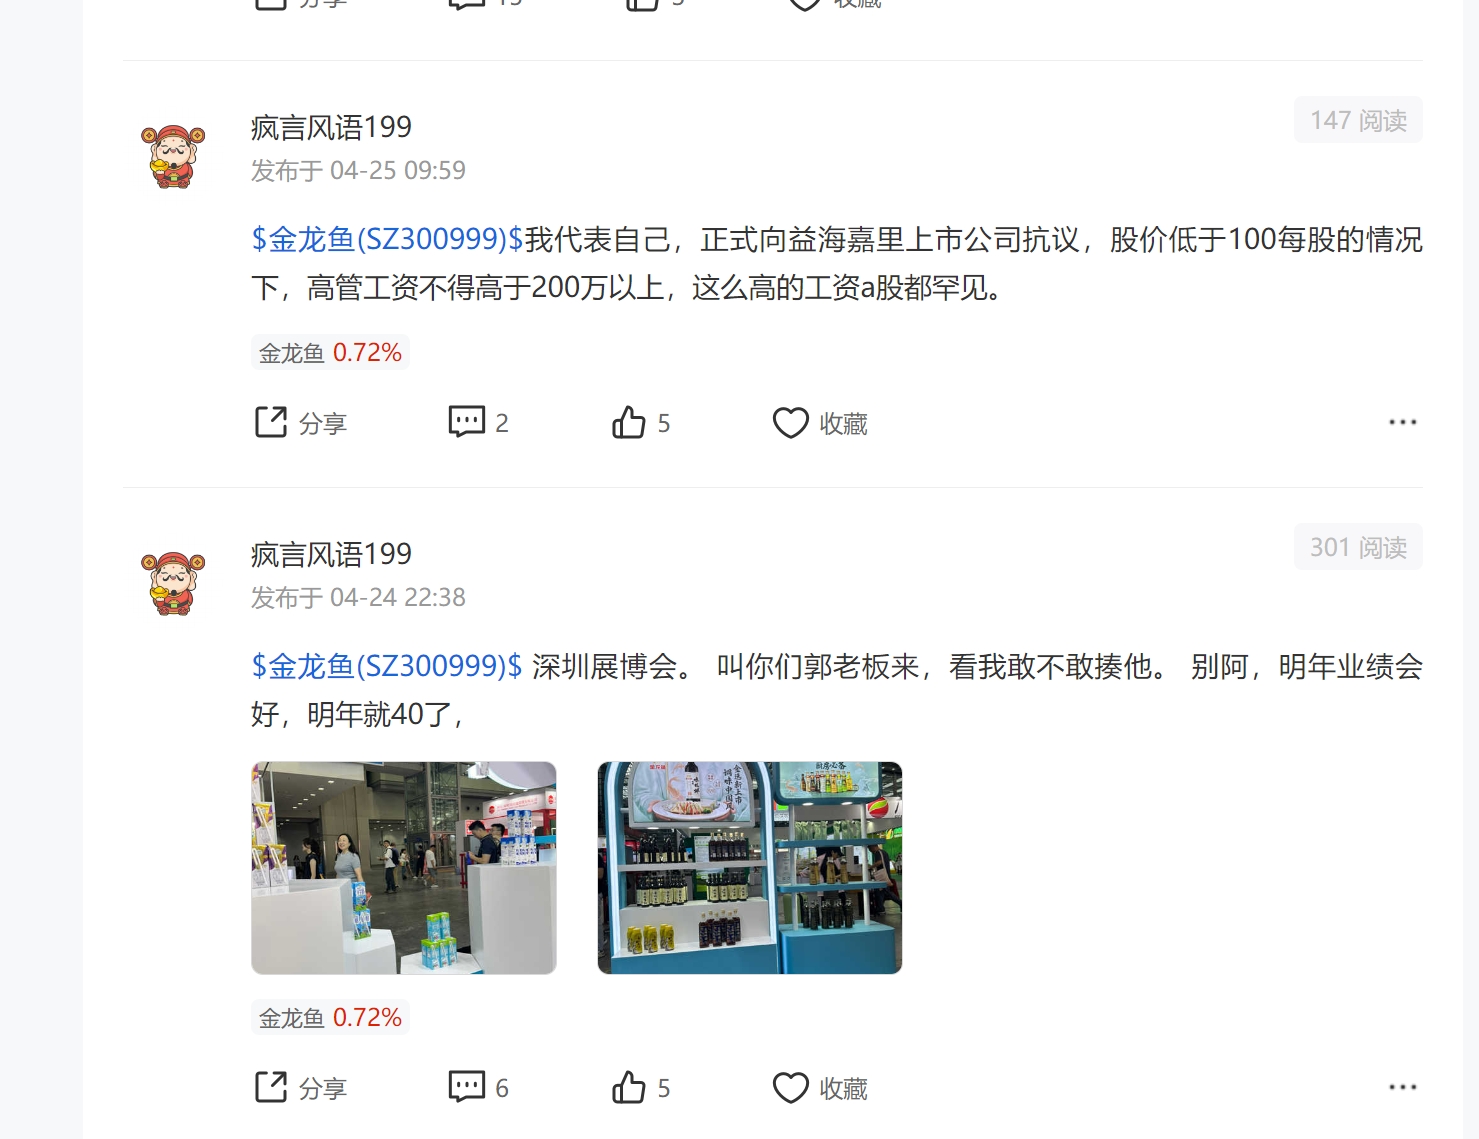Open the 6 comments on 04-24 post

(478, 1088)
